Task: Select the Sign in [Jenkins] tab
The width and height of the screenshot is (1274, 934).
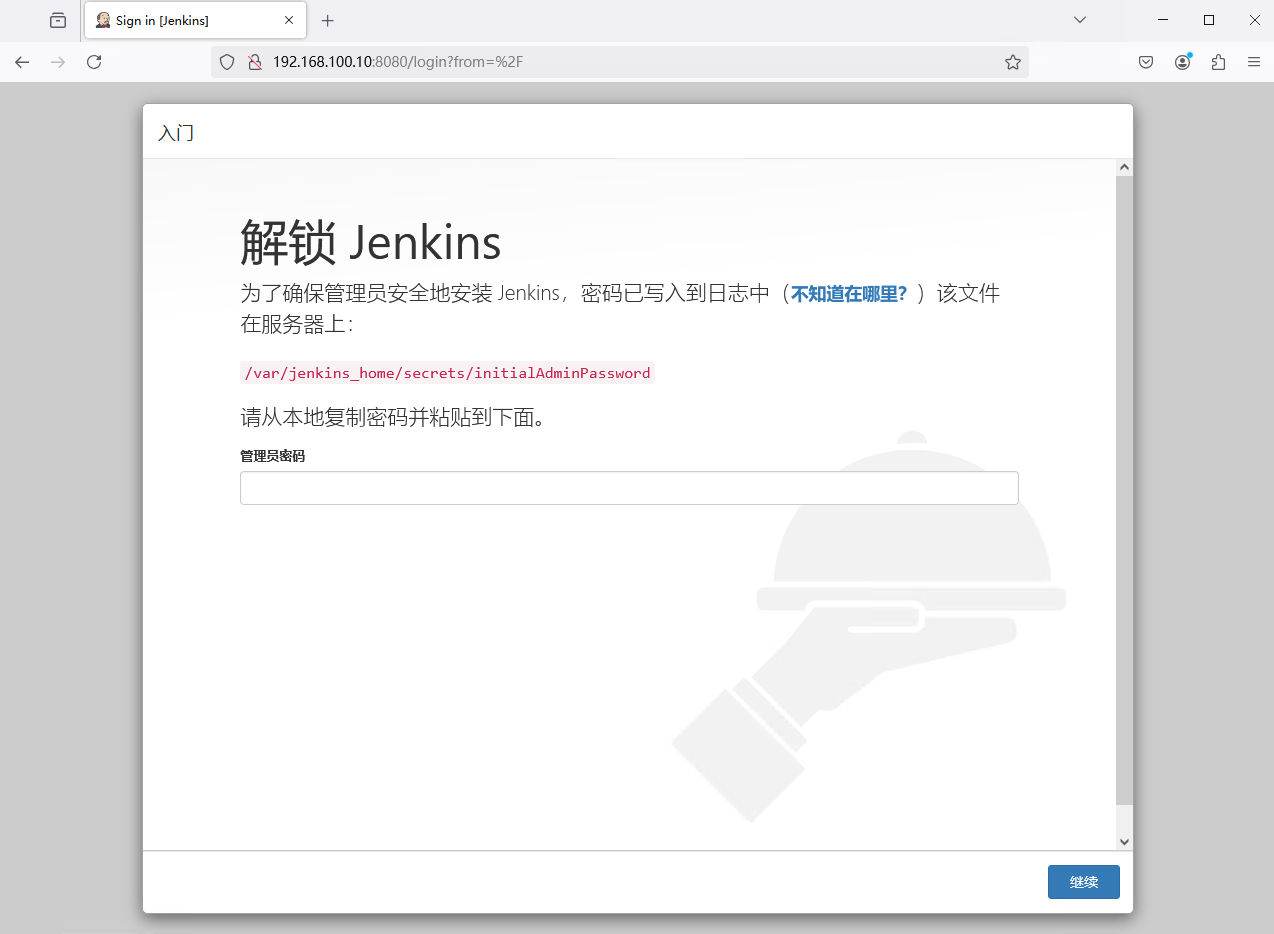Action: click(180, 20)
